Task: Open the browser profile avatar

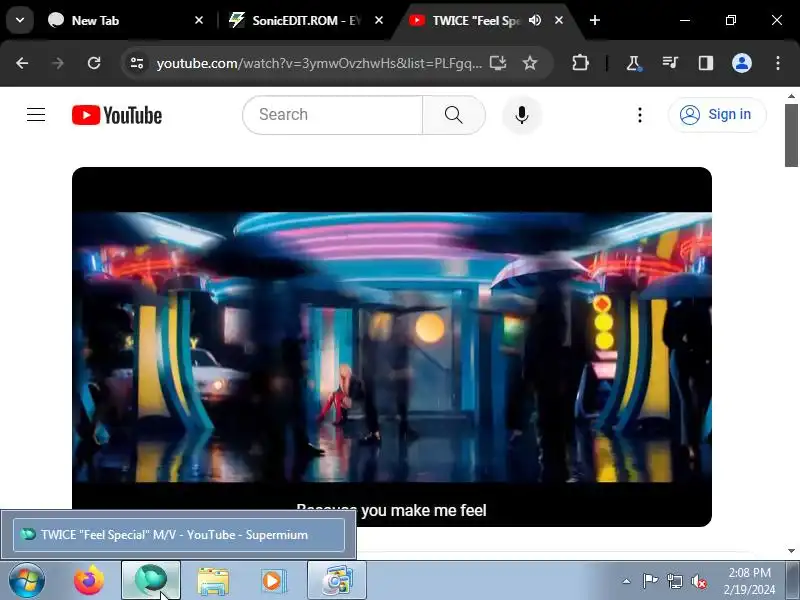Action: click(x=742, y=63)
